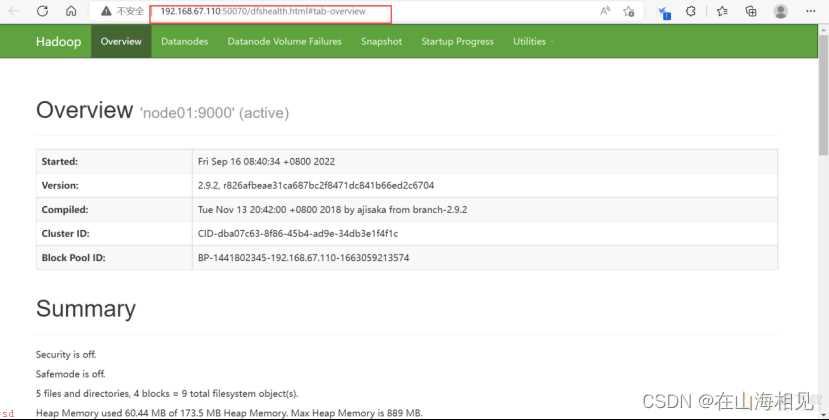Click the page vertical scrollbar thumb
This screenshot has height=420, width=829.
pos(823,95)
